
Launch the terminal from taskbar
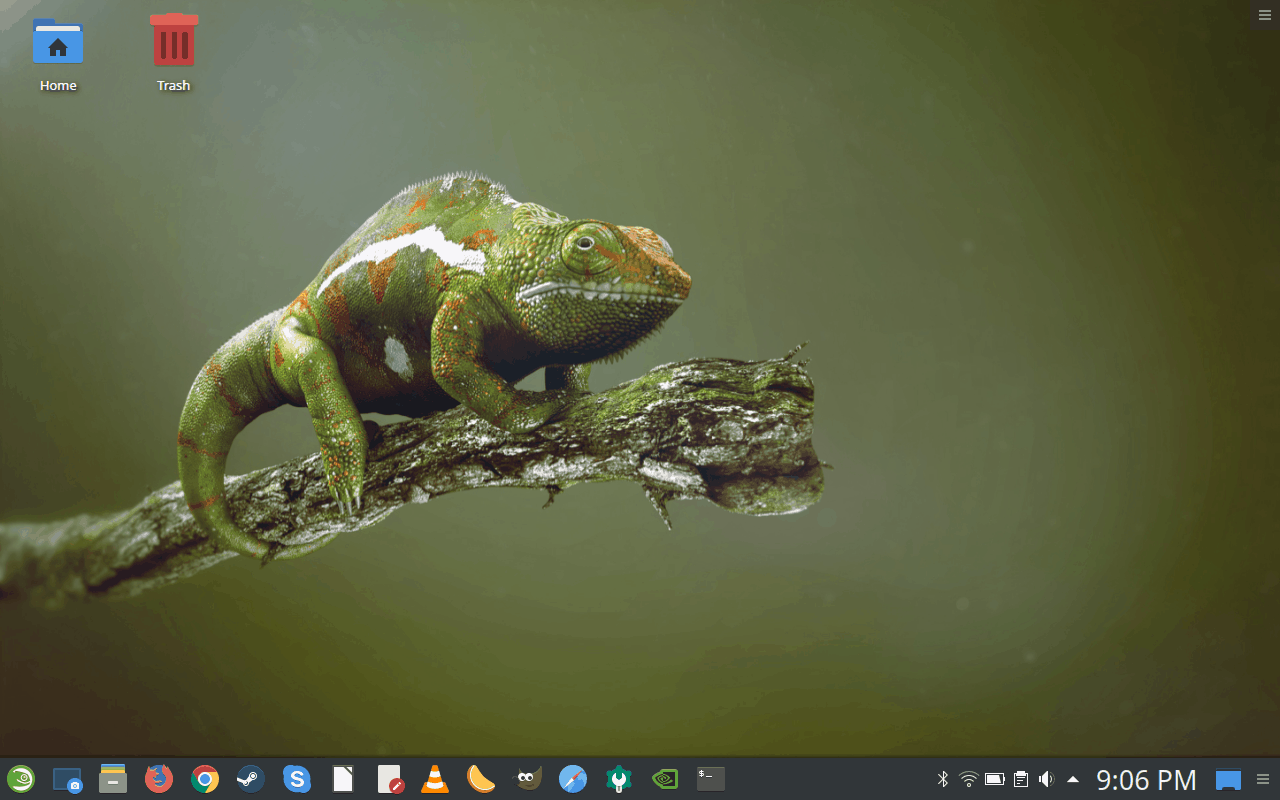[x=711, y=778]
